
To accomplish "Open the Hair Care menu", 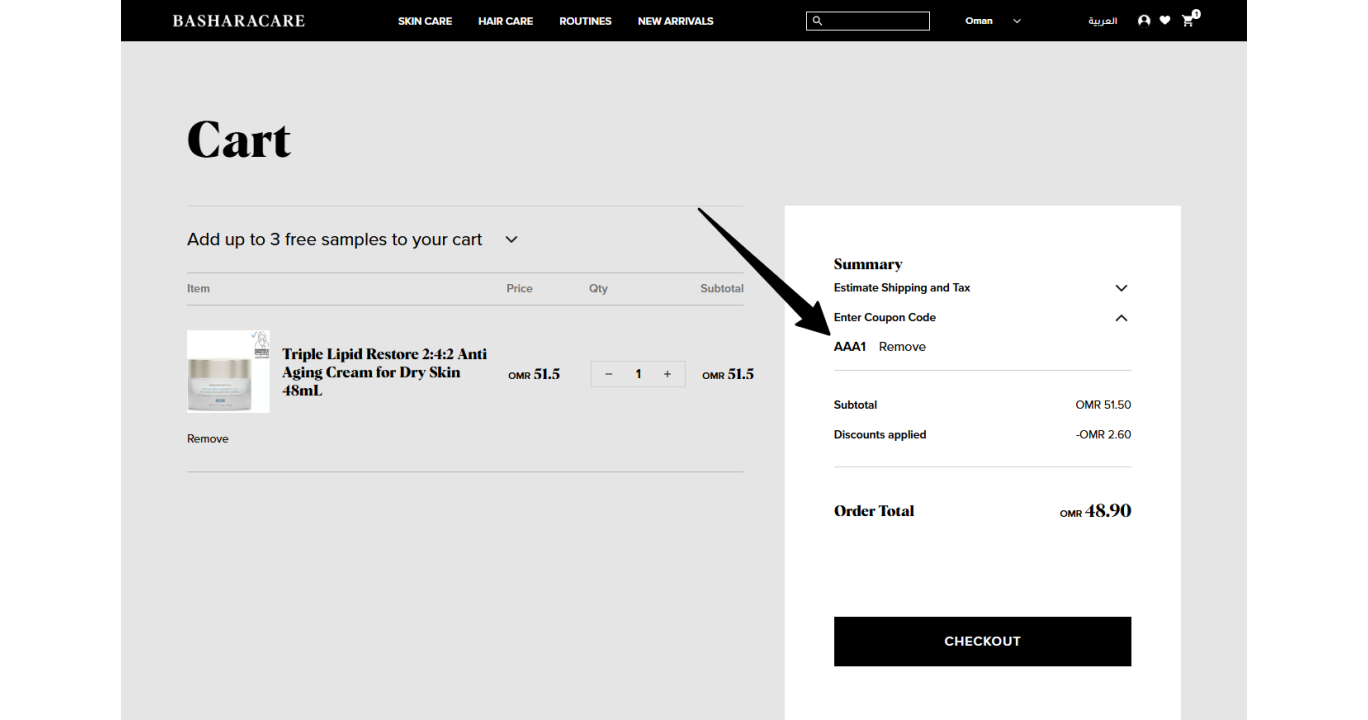I will (505, 21).
